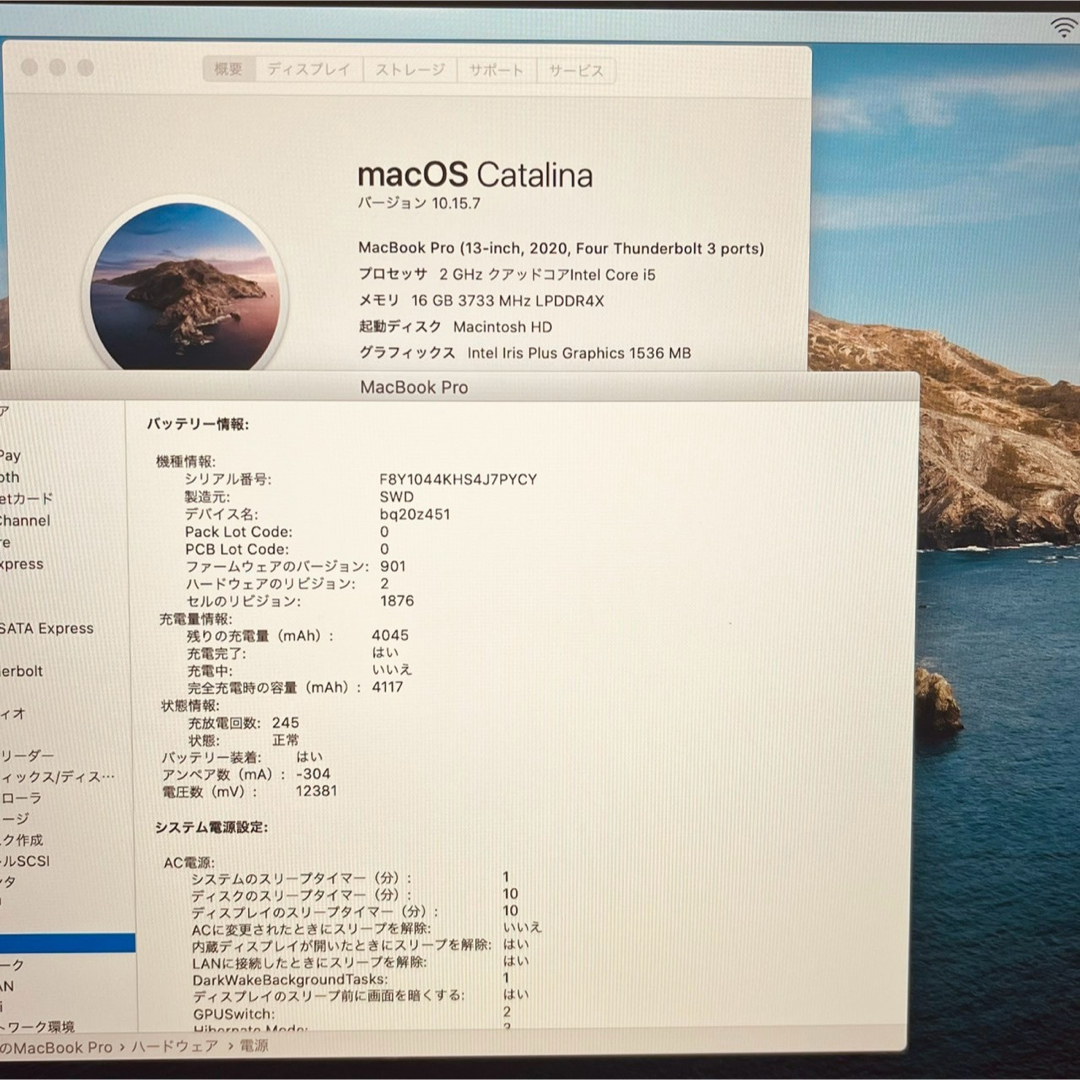Click the MacBook Pro window title bar
This screenshot has width=1080, height=1080.
414,387
